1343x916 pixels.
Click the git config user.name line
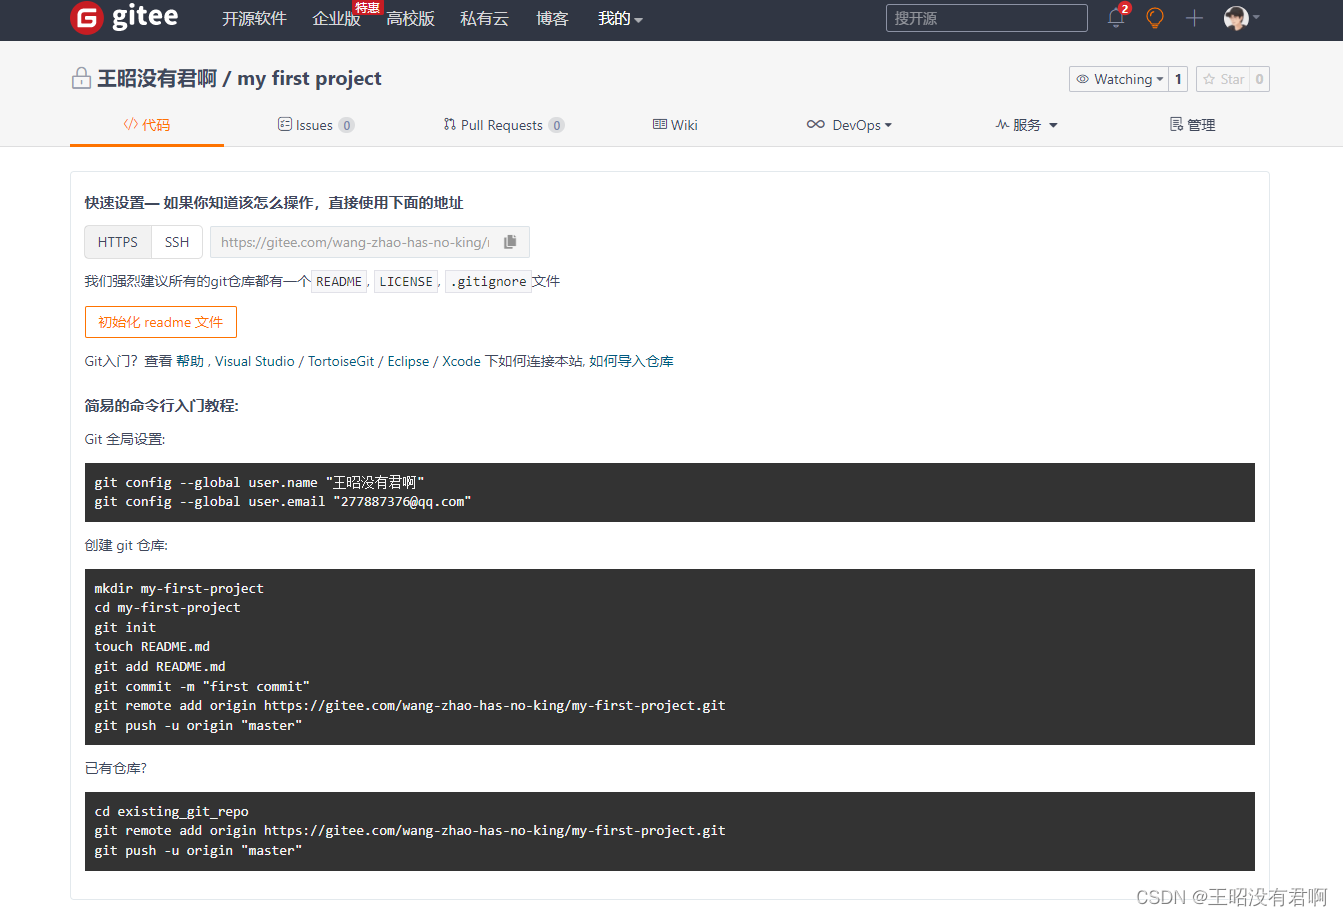pyautogui.click(x=260, y=482)
